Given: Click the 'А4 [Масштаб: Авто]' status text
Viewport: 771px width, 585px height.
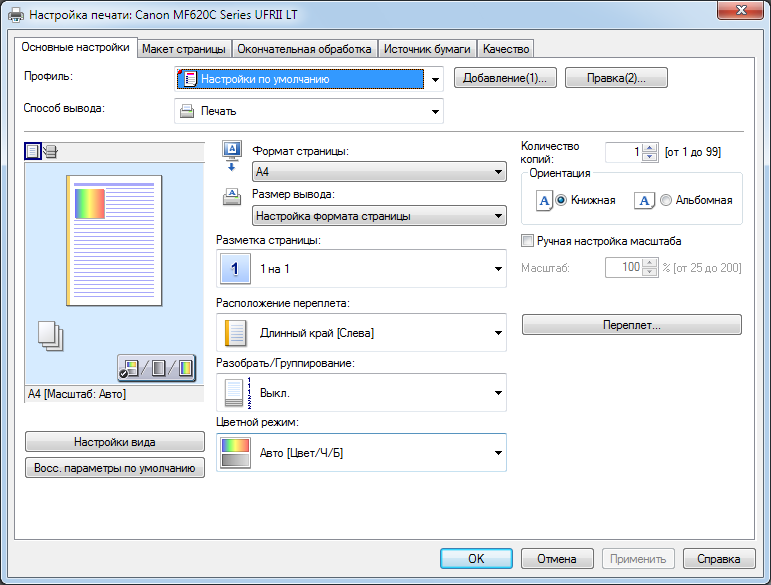Looking at the screenshot, I should [x=77, y=394].
